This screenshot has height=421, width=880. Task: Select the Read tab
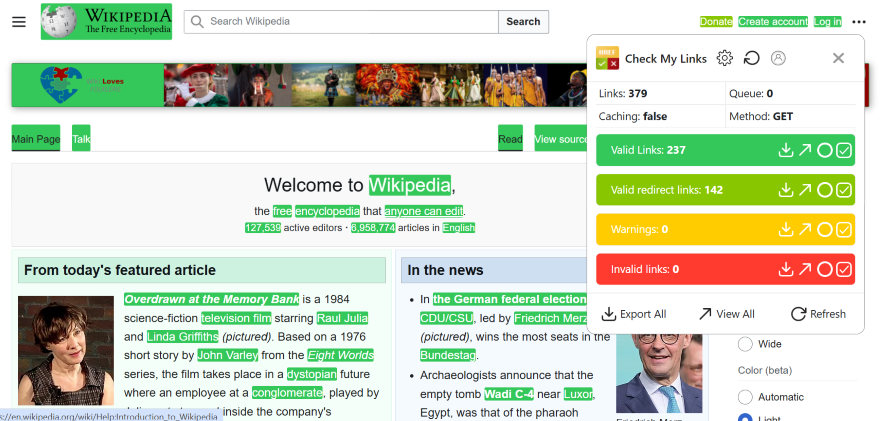click(x=510, y=139)
